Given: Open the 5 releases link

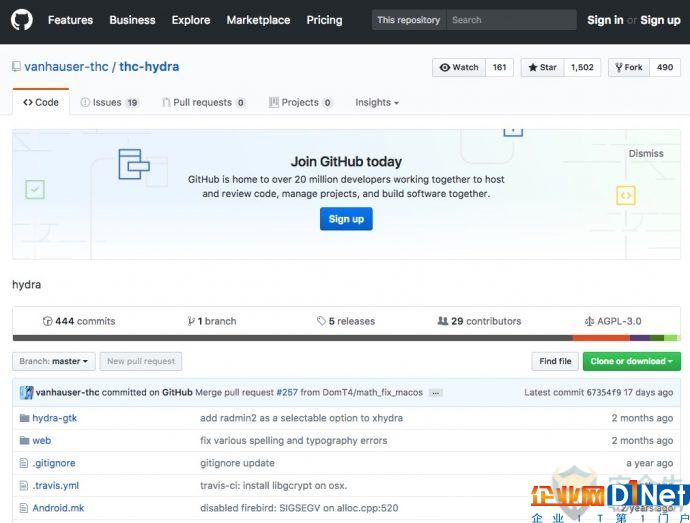Looking at the screenshot, I should 346,321.
